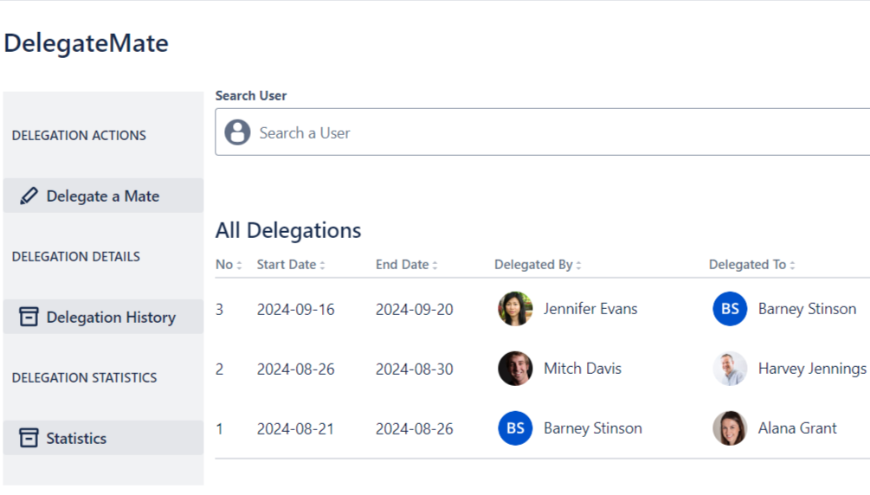870x495 pixels.
Task: Click Jennifer Evans' profile photo
Action: pos(515,309)
